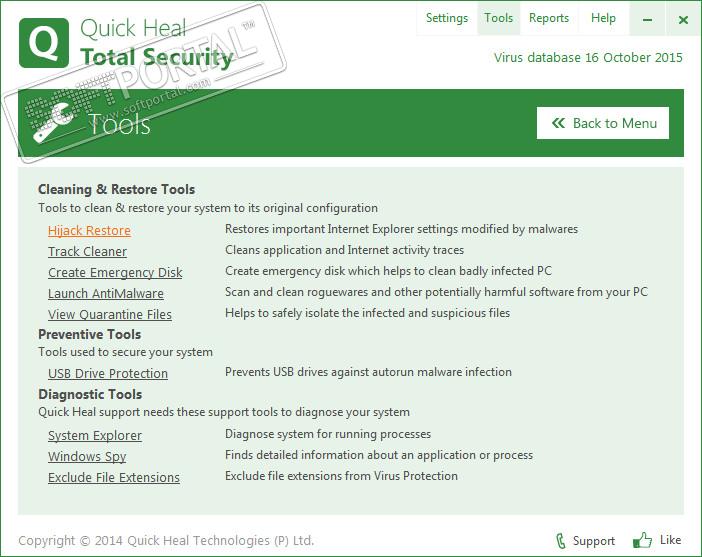Viewport: 702px width, 557px height.
Task: Open the Settings menu
Action: click(446, 18)
